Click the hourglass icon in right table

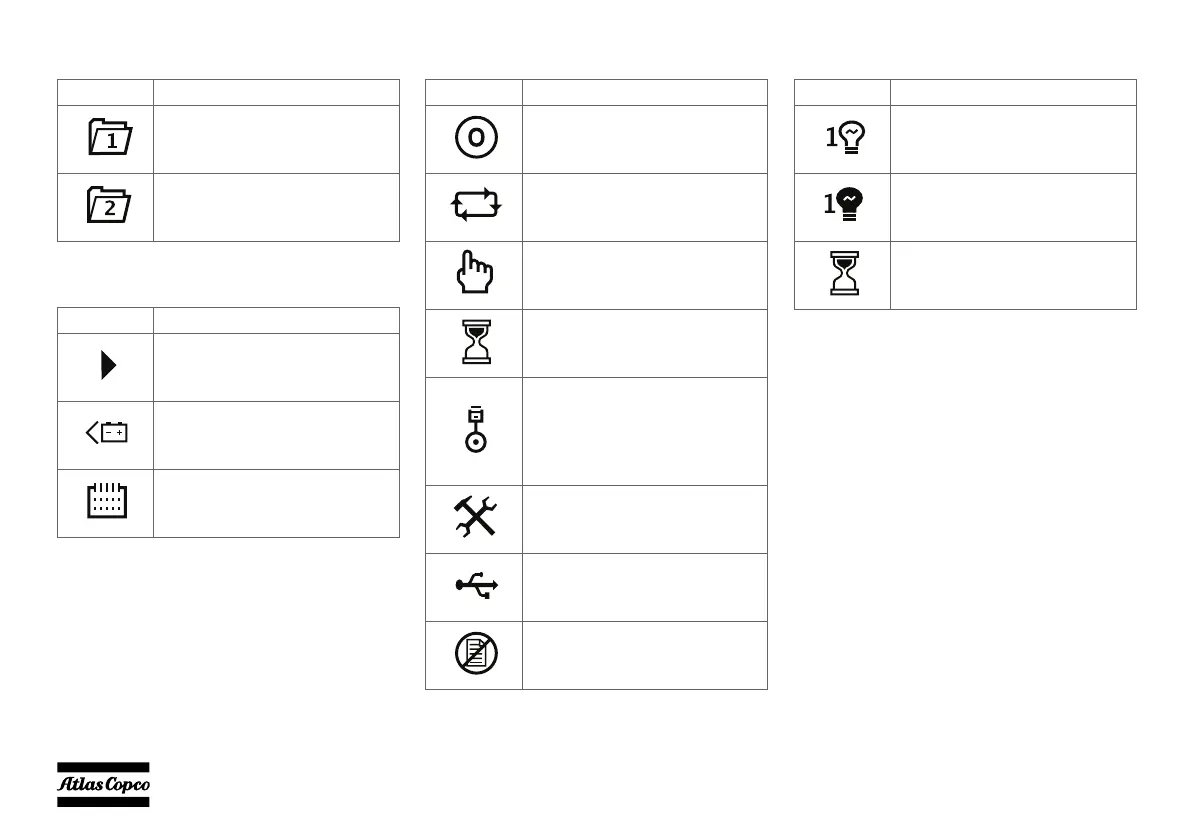pyautogui.click(x=845, y=273)
